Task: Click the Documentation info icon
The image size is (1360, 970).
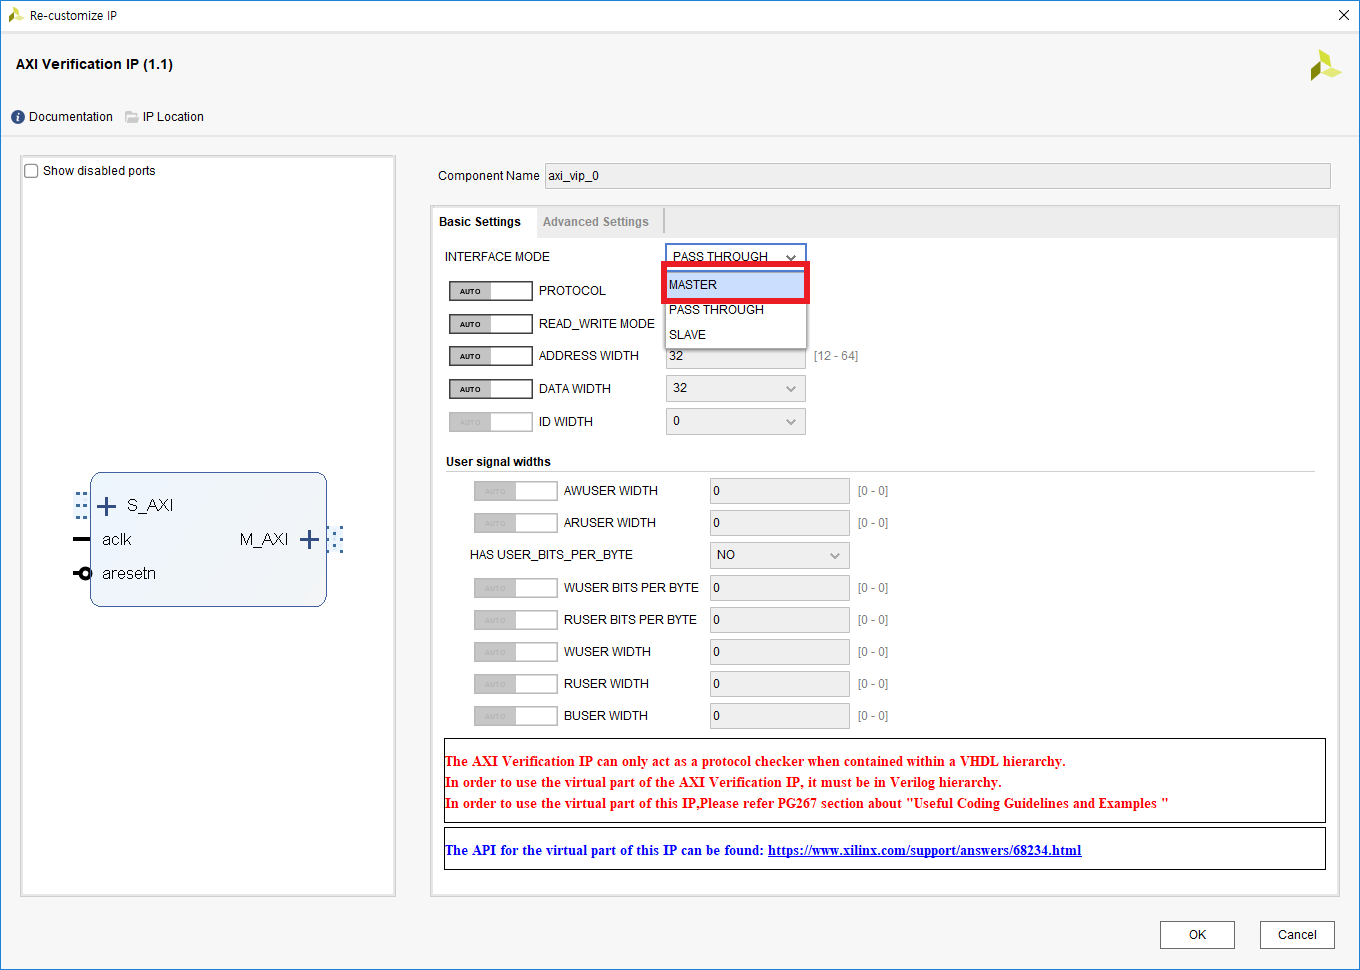Action: (x=17, y=116)
